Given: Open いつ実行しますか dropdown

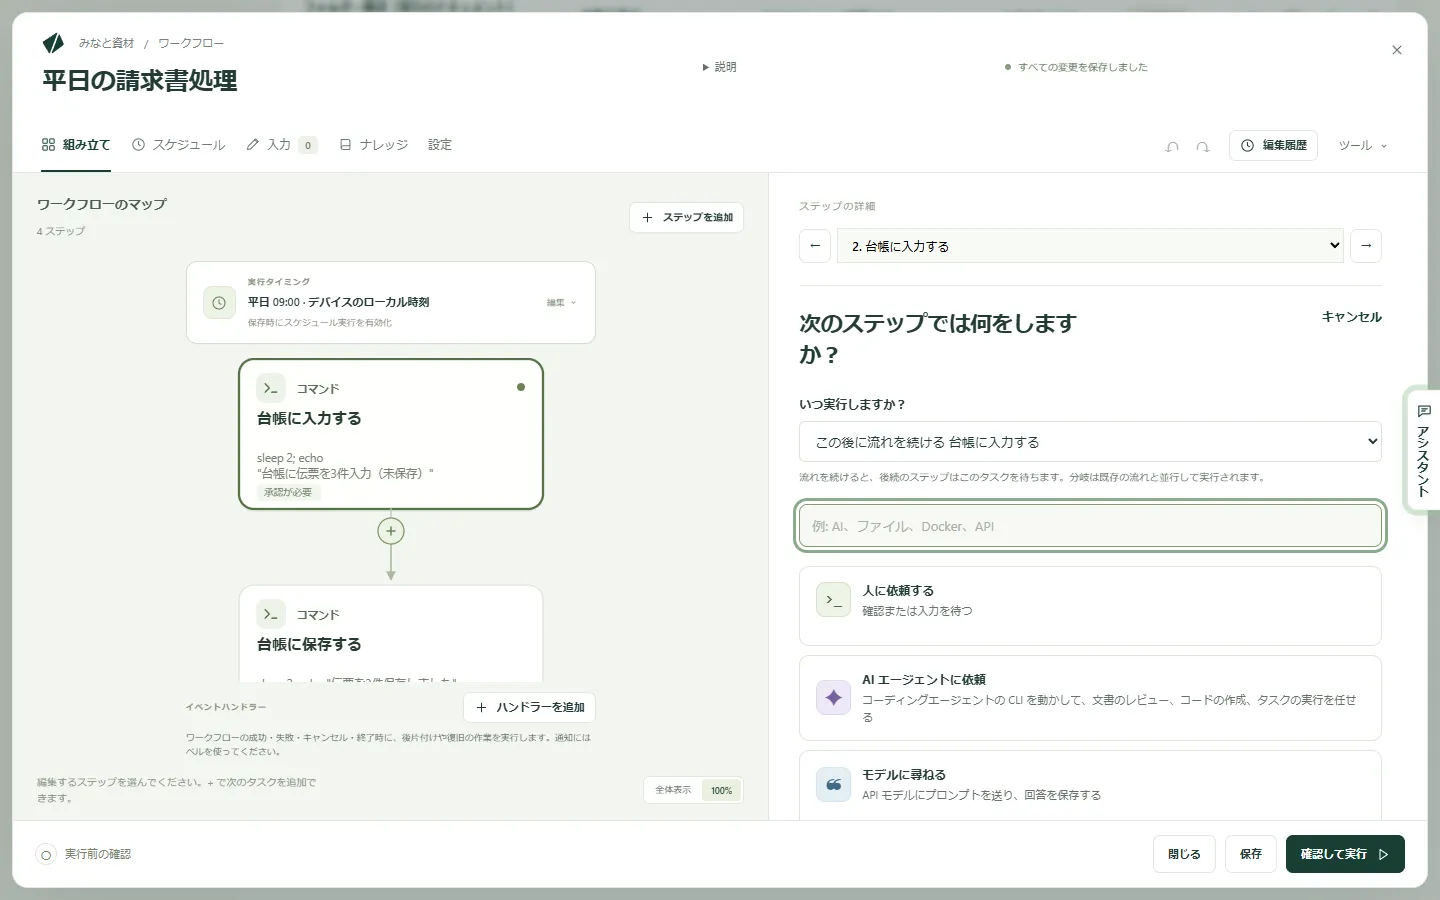Looking at the screenshot, I should [x=1090, y=442].
